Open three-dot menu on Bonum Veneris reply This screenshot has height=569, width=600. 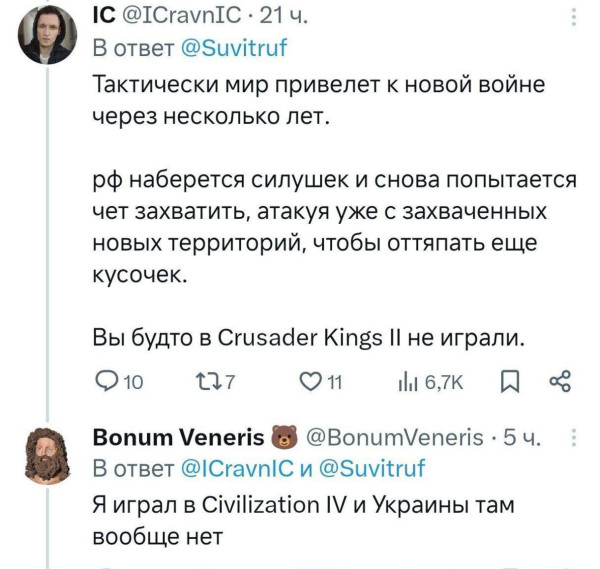(574, 437)
